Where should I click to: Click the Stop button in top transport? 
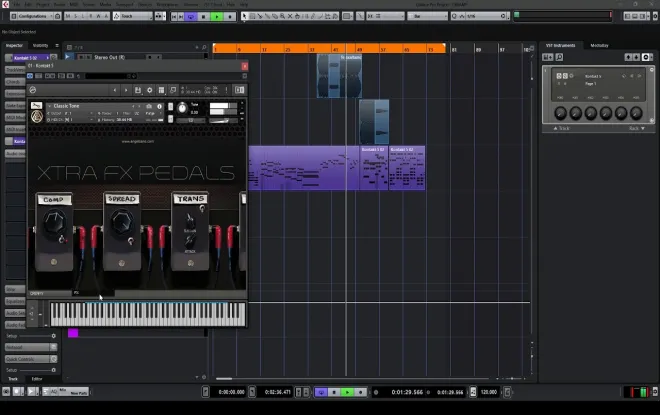(204, 16)
